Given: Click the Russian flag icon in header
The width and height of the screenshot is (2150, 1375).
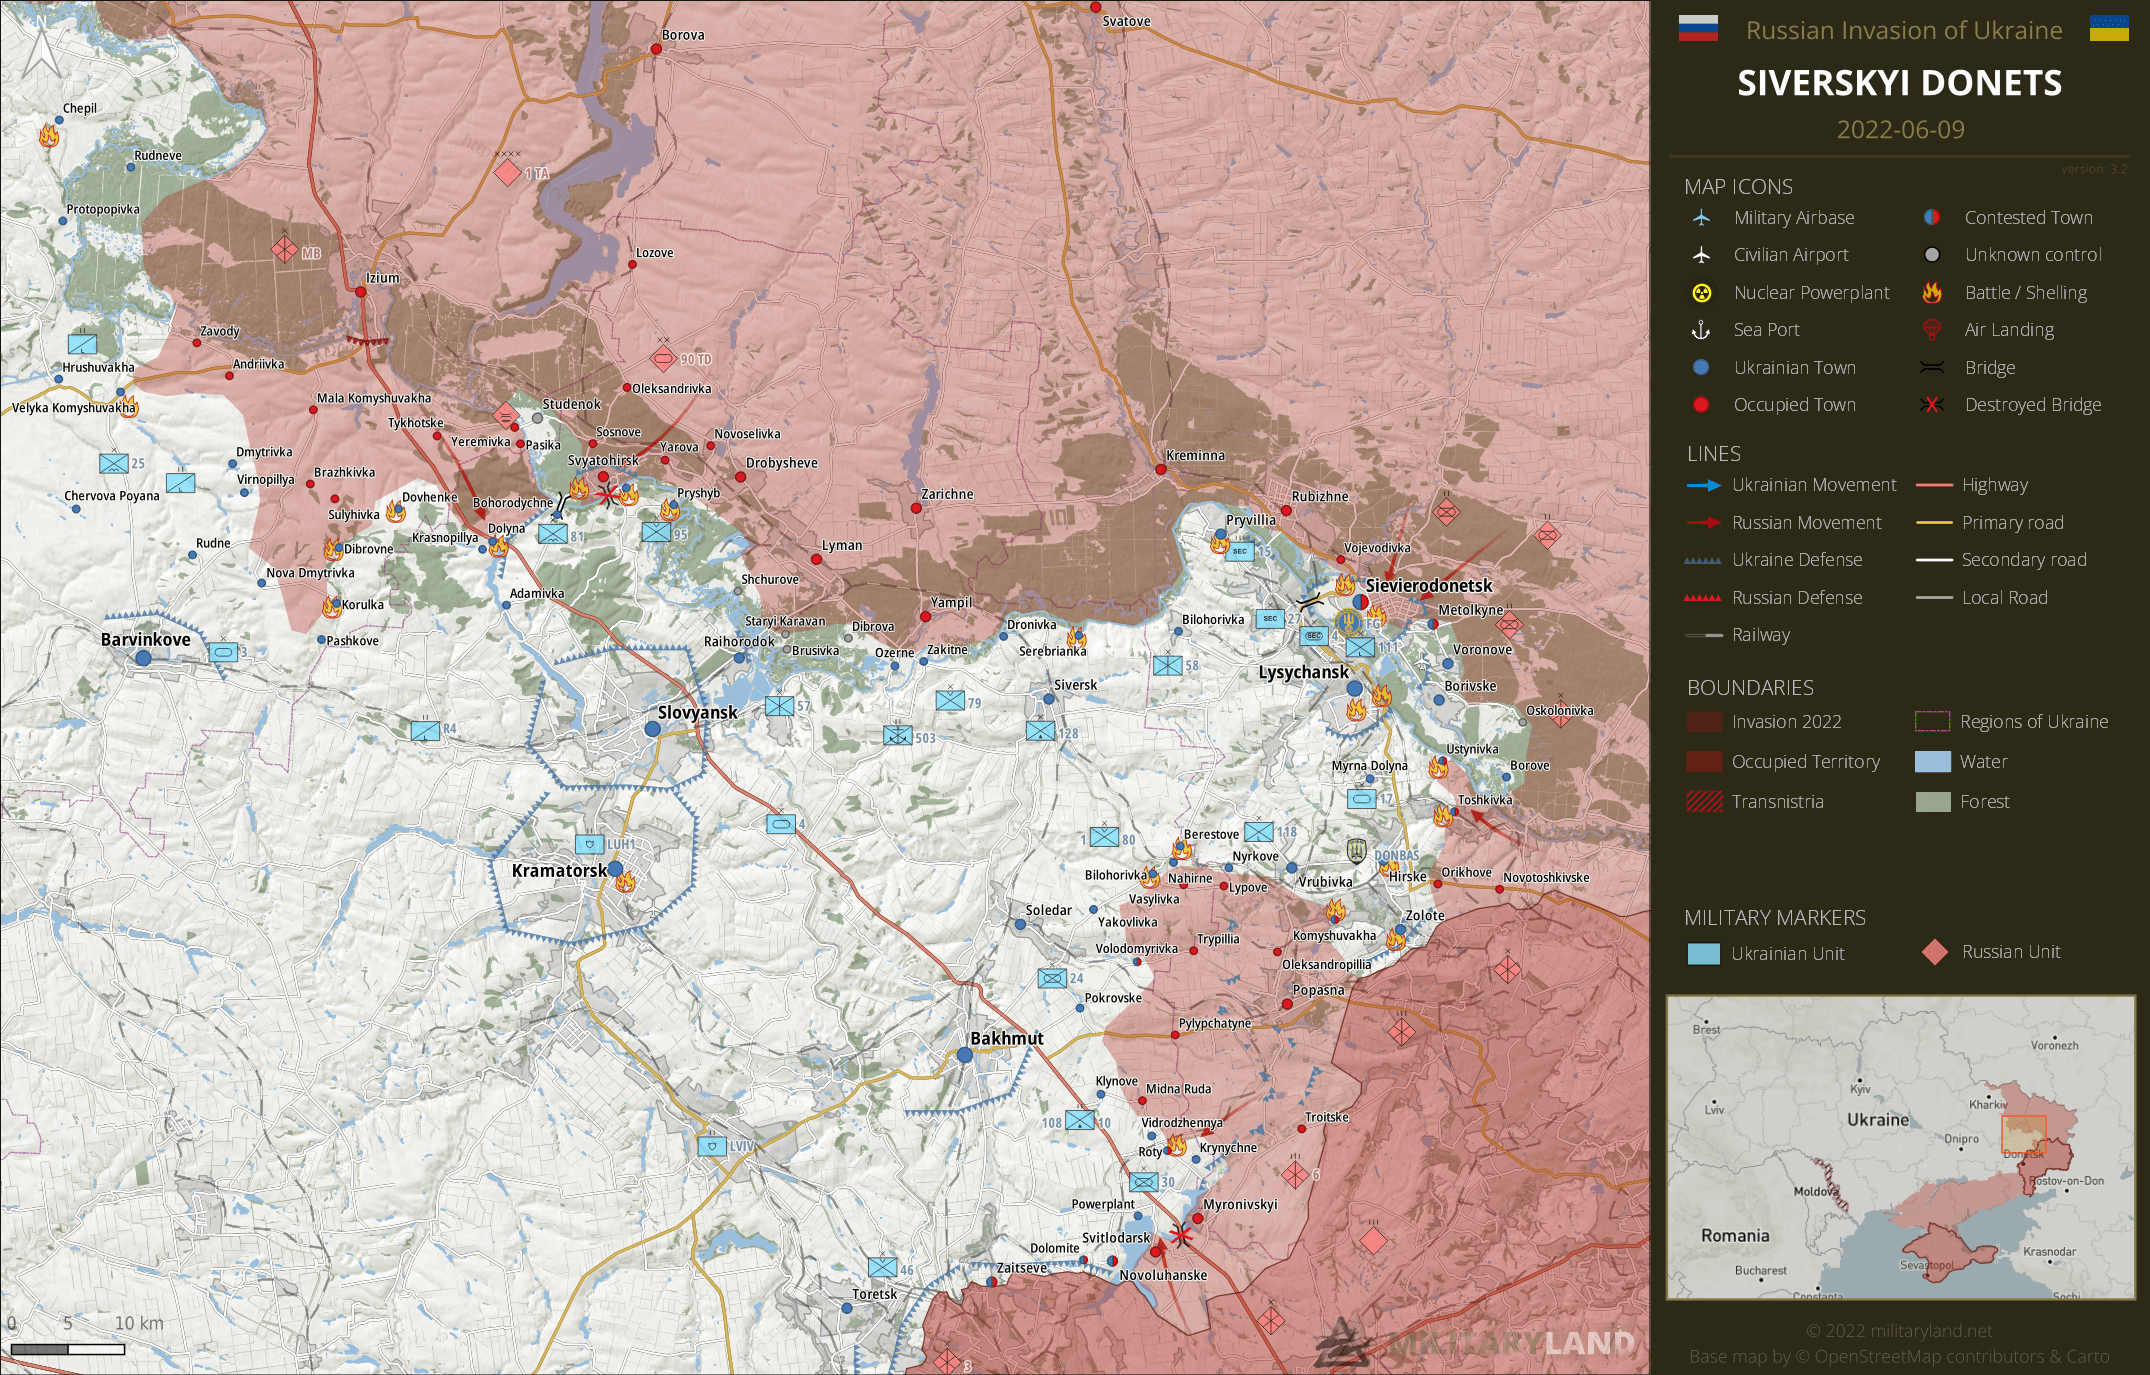Looking at the screenshot, I should (x=1698, y=29).
